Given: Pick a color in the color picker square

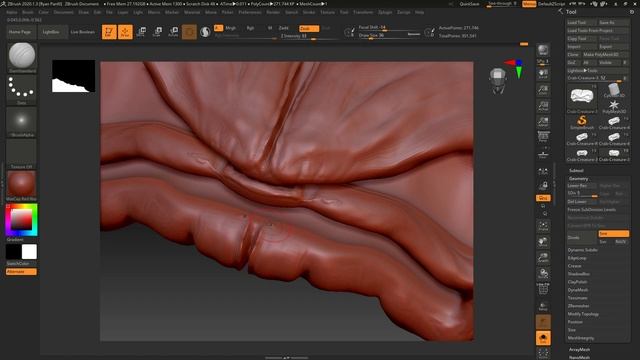Looking at the screenshot, I should [21, 220].
